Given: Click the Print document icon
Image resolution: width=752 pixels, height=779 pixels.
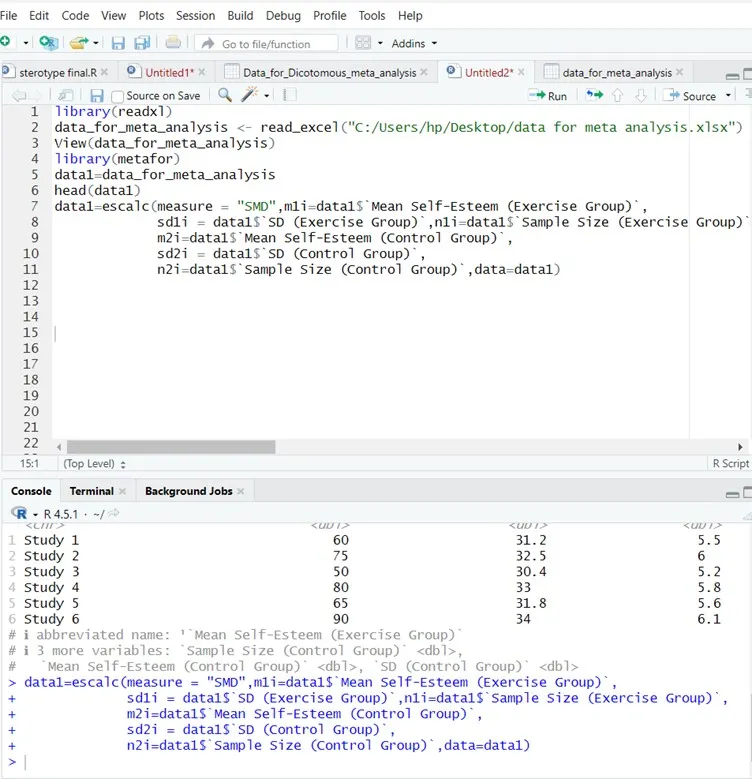Looking at the screenshot, I should tap(173, 43).
